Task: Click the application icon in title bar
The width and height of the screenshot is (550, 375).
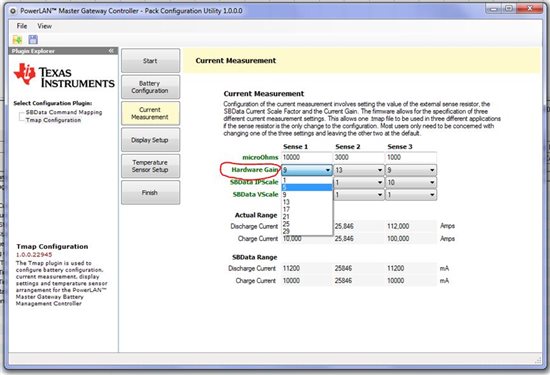Action: [13, 11]
